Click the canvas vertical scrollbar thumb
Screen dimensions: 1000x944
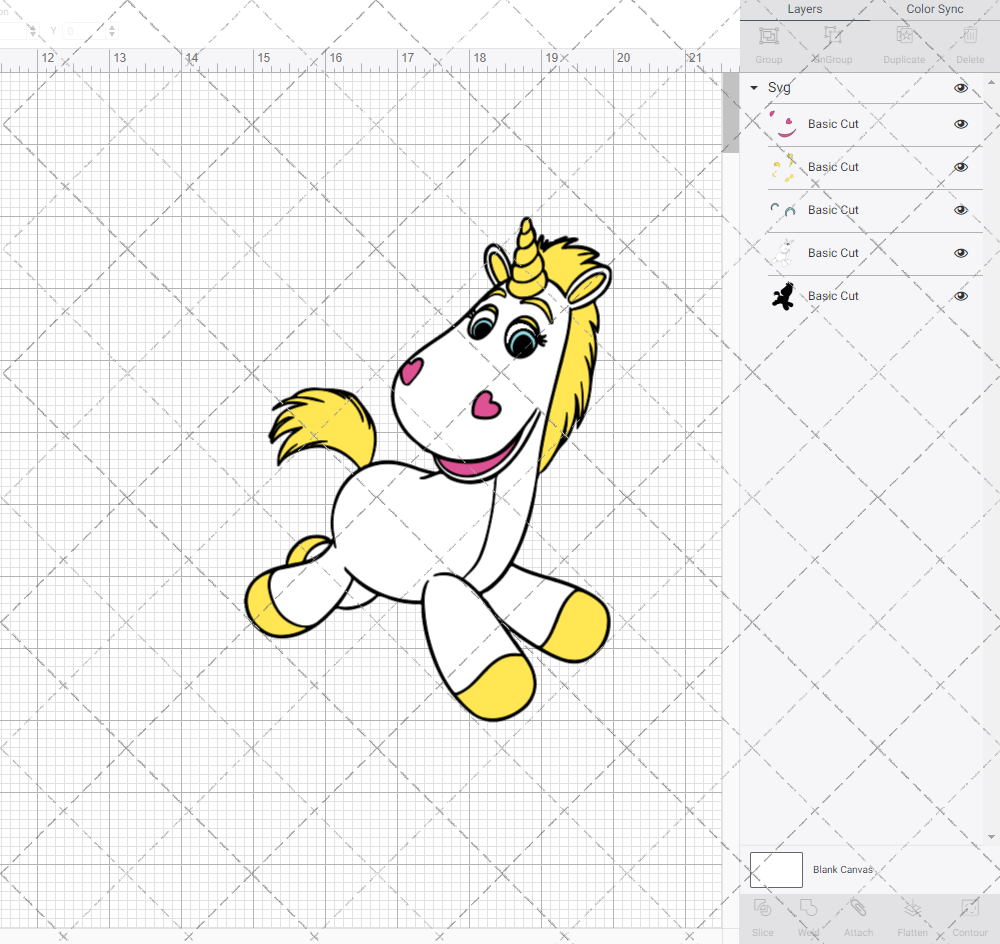coord(730,112)
